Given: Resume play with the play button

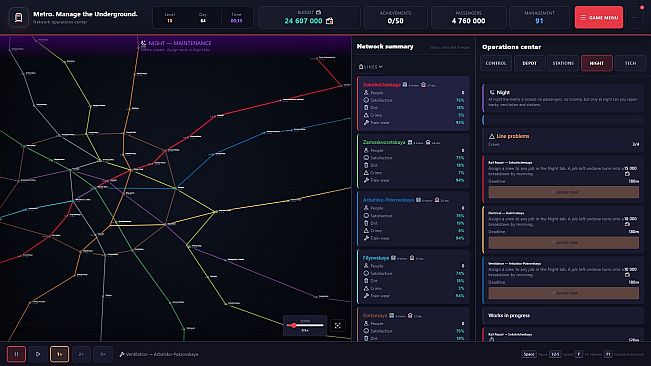Looking at the screenshot, I should (38, 354).
